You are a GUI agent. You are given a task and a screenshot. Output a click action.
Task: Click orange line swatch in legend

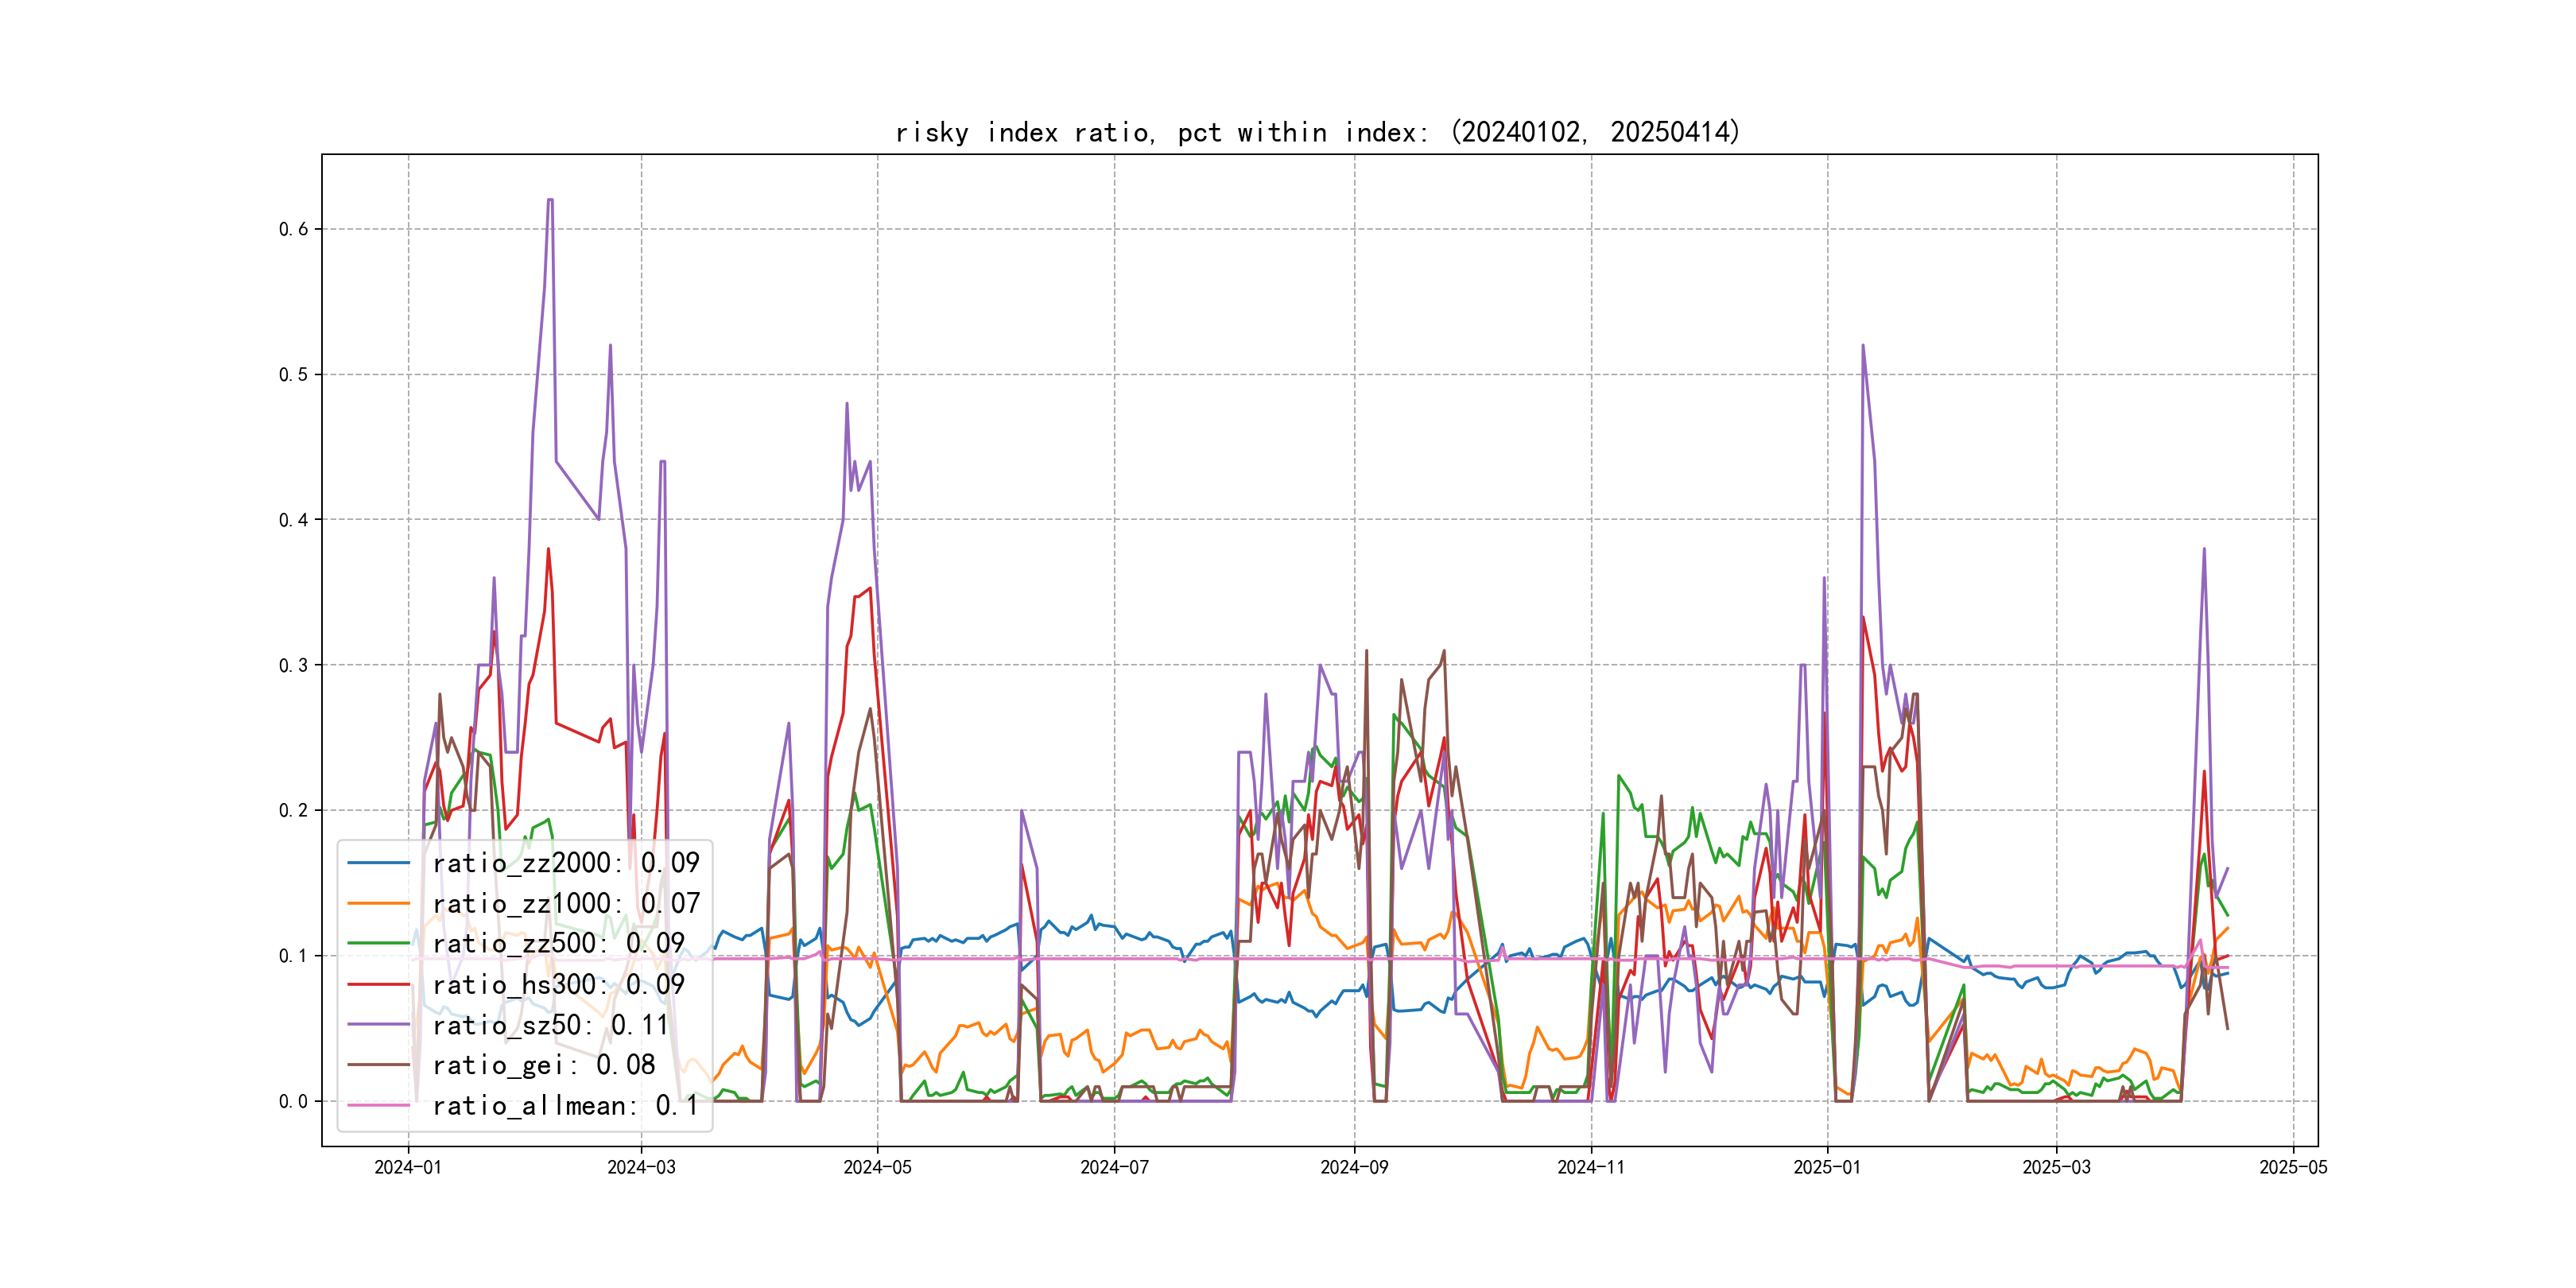pyautogui.click(x=379, y=903)
